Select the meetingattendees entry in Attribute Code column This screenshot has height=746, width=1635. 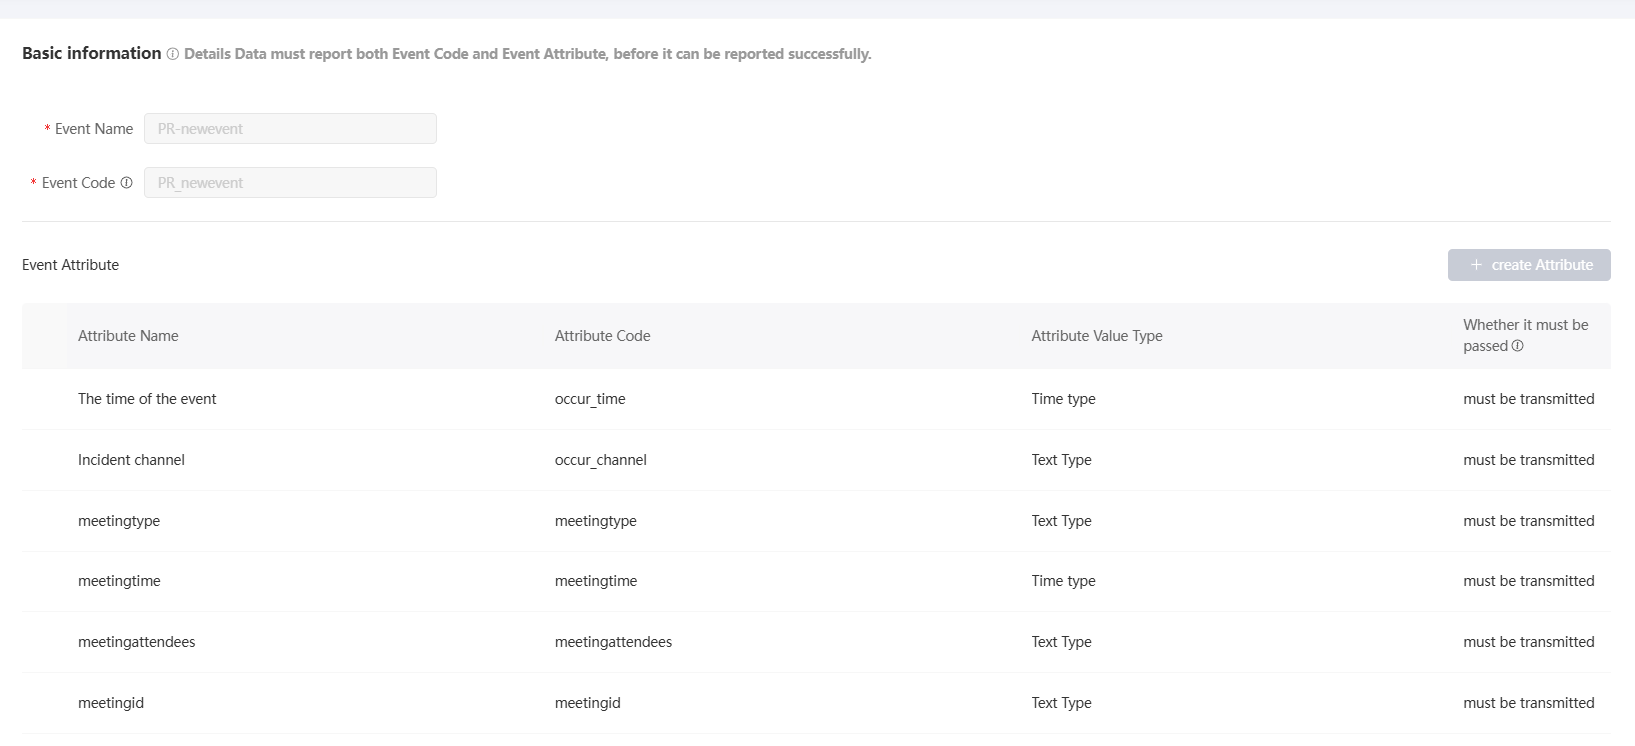pyautogui.click(x=613, y=642)
